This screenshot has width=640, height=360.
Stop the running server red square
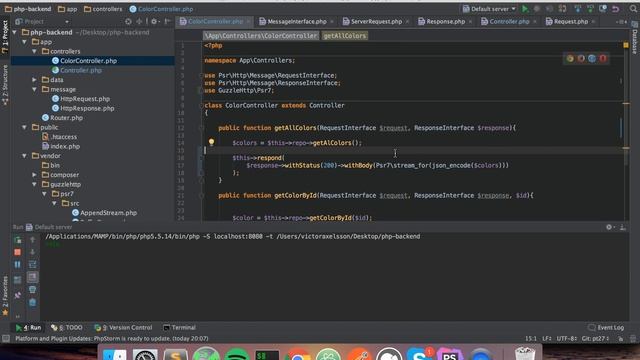(x=18, y=252)
